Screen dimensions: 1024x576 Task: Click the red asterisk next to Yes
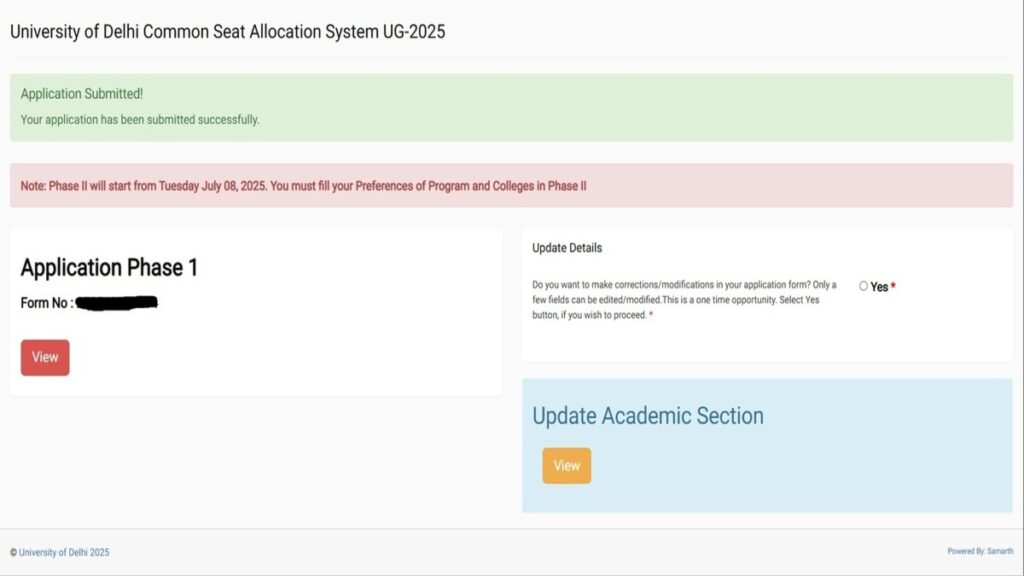pos(893,287)
